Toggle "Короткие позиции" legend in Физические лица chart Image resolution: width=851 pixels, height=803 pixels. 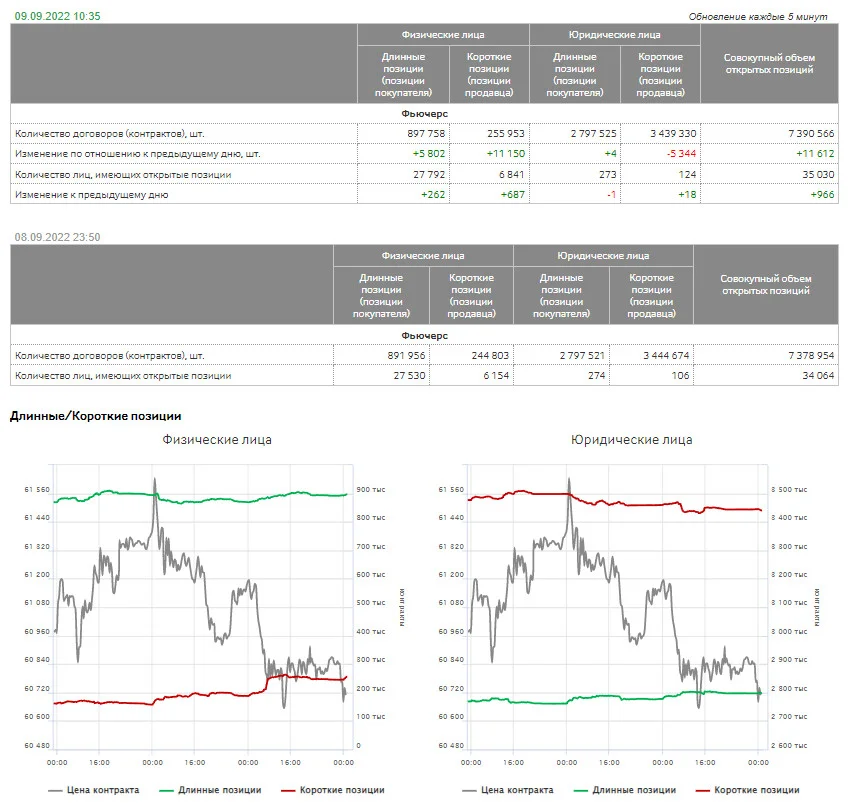tap(333, 790)
